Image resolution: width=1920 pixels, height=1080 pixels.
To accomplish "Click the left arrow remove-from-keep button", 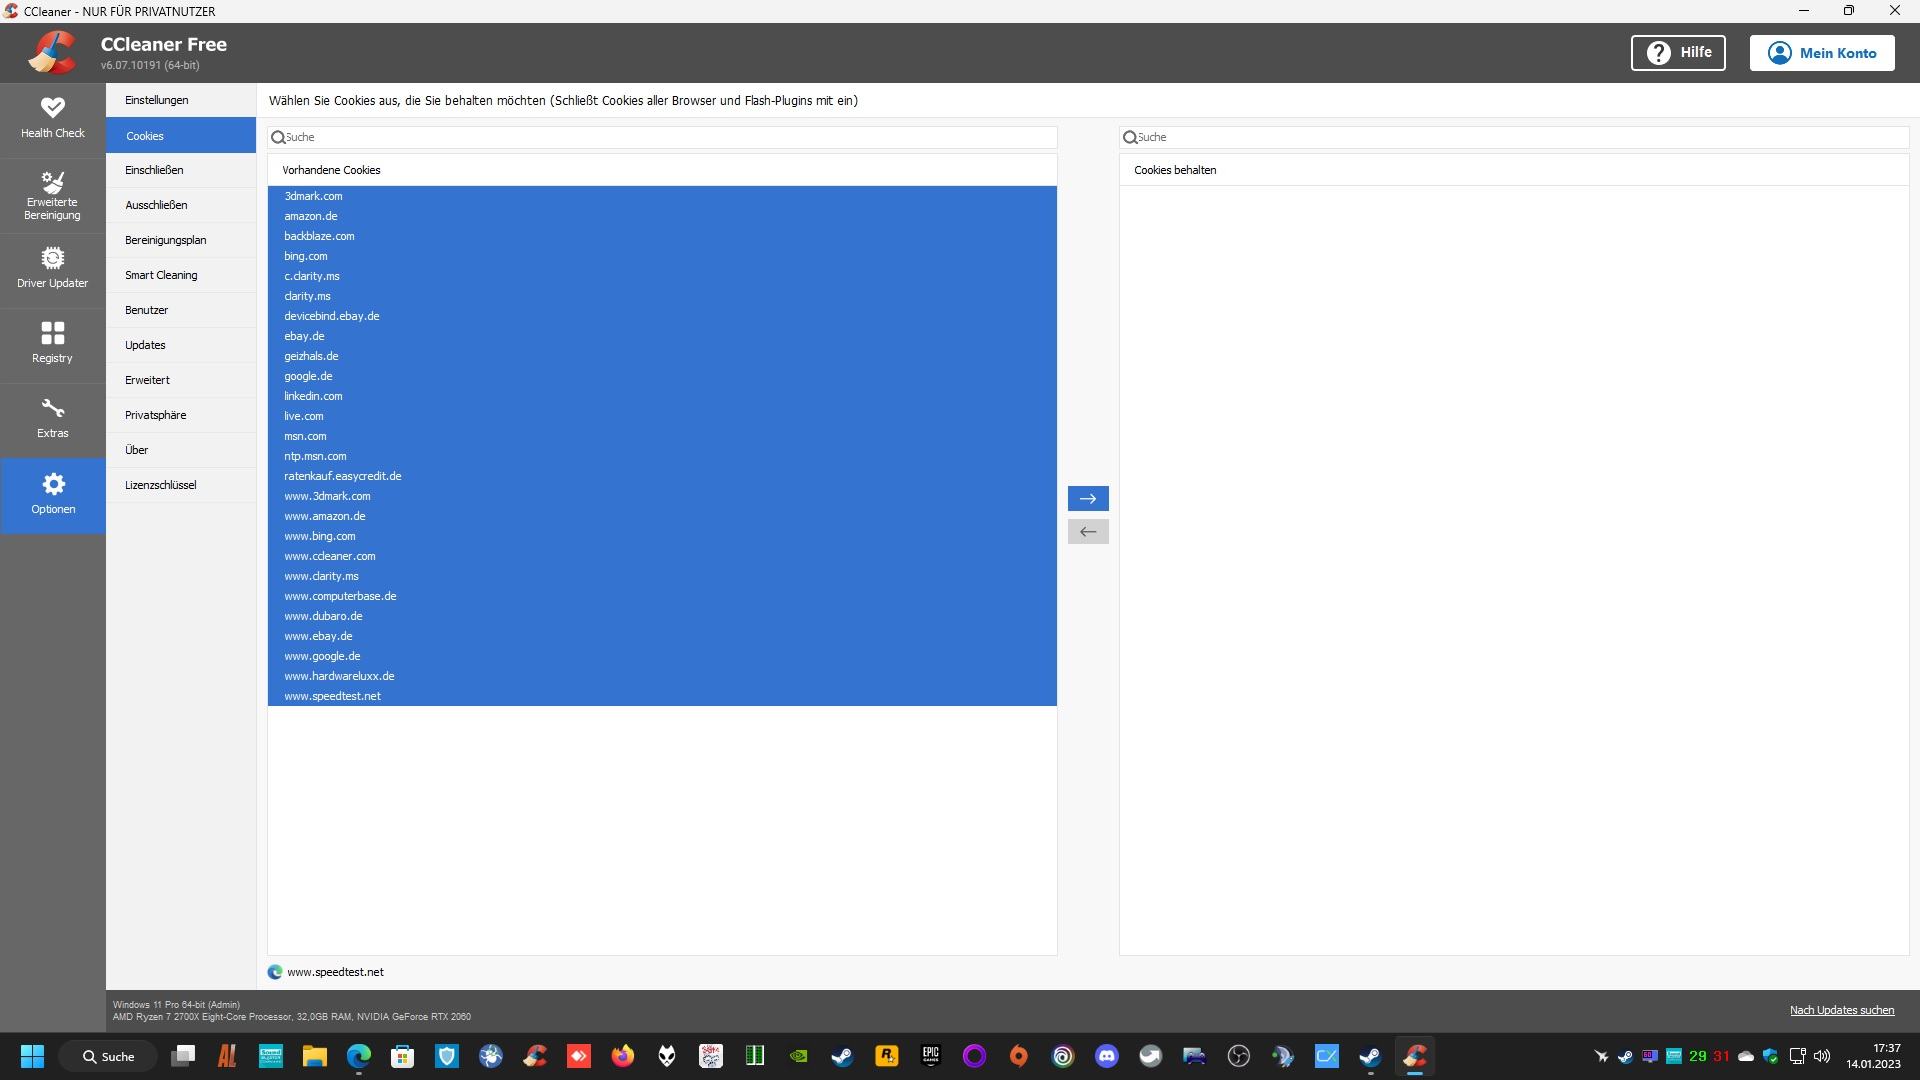I will (1088, 531).
